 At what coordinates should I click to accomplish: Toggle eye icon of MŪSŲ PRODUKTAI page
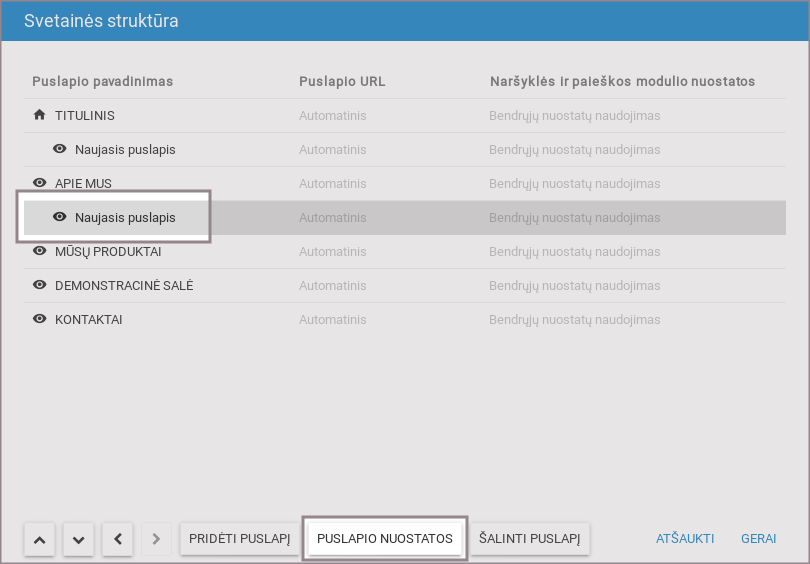[40, 251]
